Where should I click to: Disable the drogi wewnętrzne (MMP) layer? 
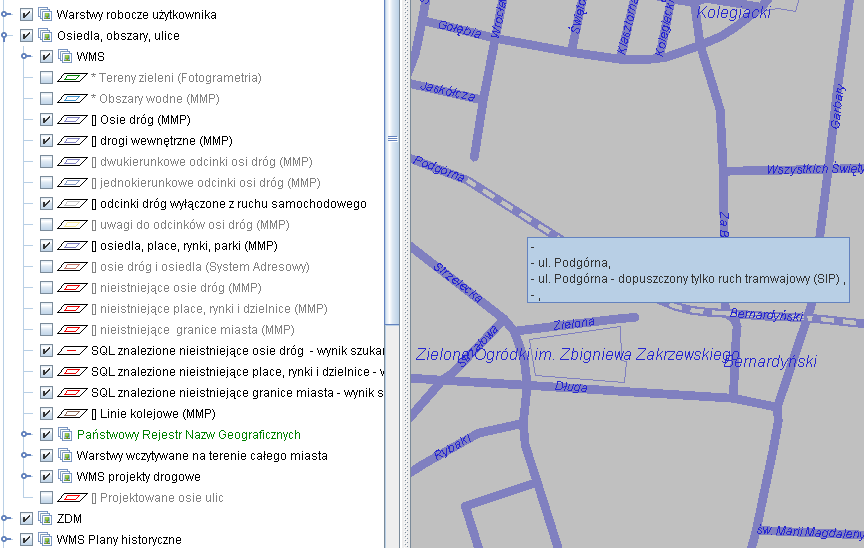46,140
